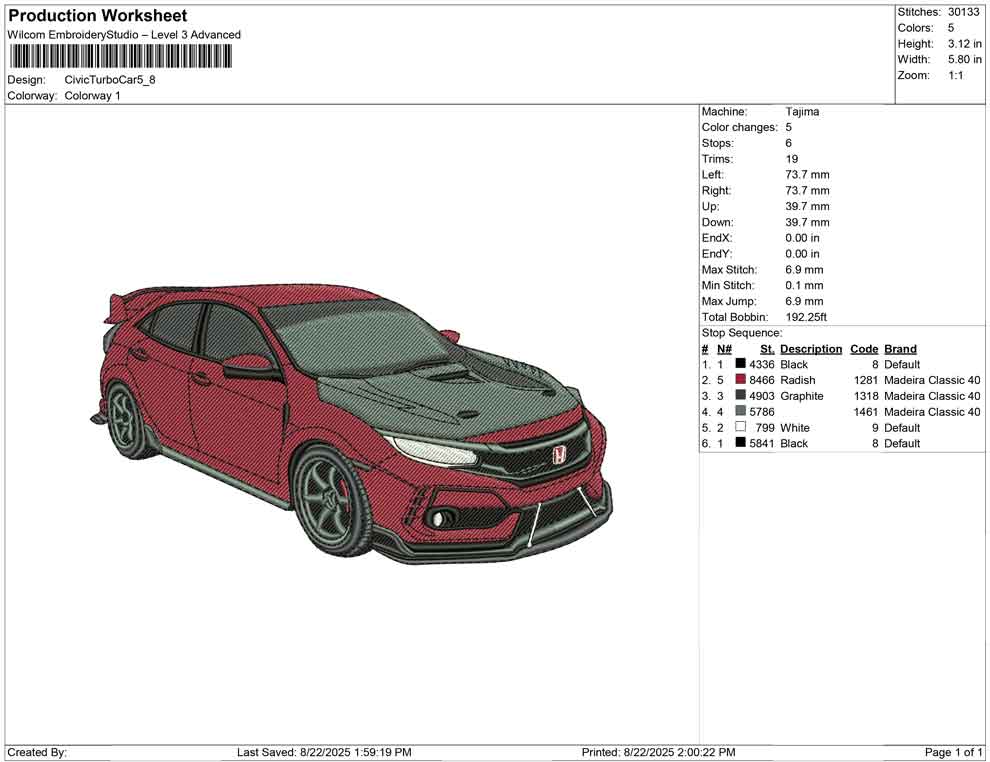Click the Page 1 of 1 footer text
990x762 pixels.
(954, 752)
